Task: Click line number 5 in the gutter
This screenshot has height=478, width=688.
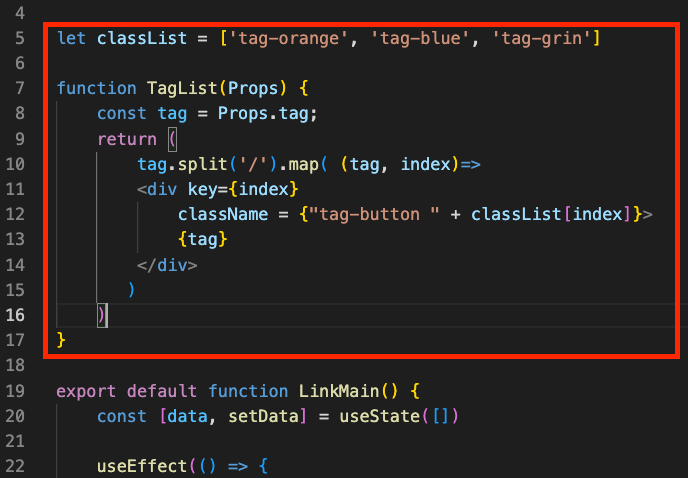Action: pyautogui.click(x=20, y=38)
